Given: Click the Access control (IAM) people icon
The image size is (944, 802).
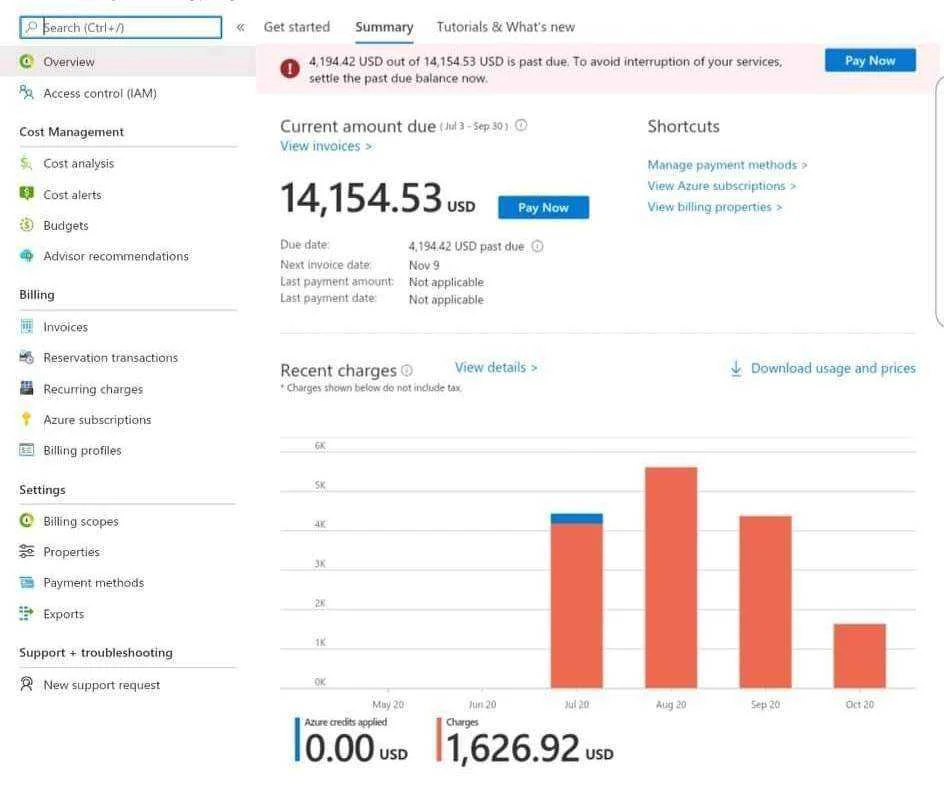Looking at the screenshot, I should pyautogui.click(x=26, y=93).
